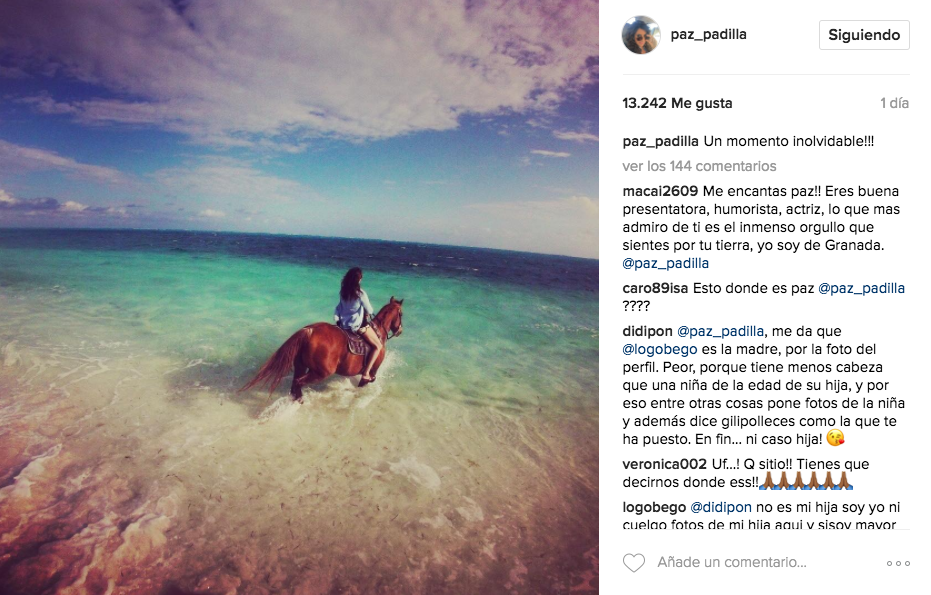
Task: Click the @didipon mention in logobego's comment
Action: pos(720,507)
